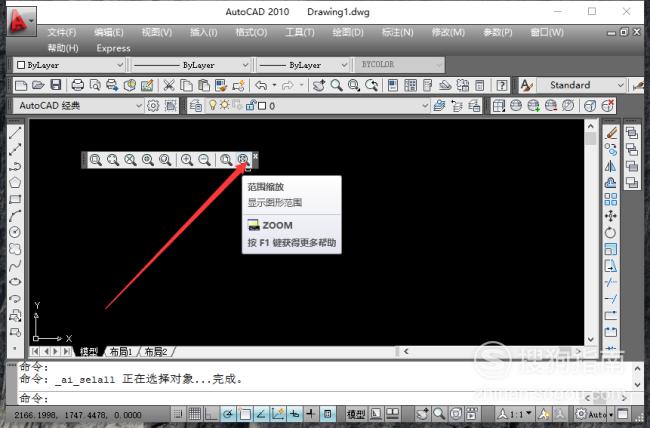650x428 pixels.
Task: Click the coordinates display in status bar
Action: pos(78,415)
